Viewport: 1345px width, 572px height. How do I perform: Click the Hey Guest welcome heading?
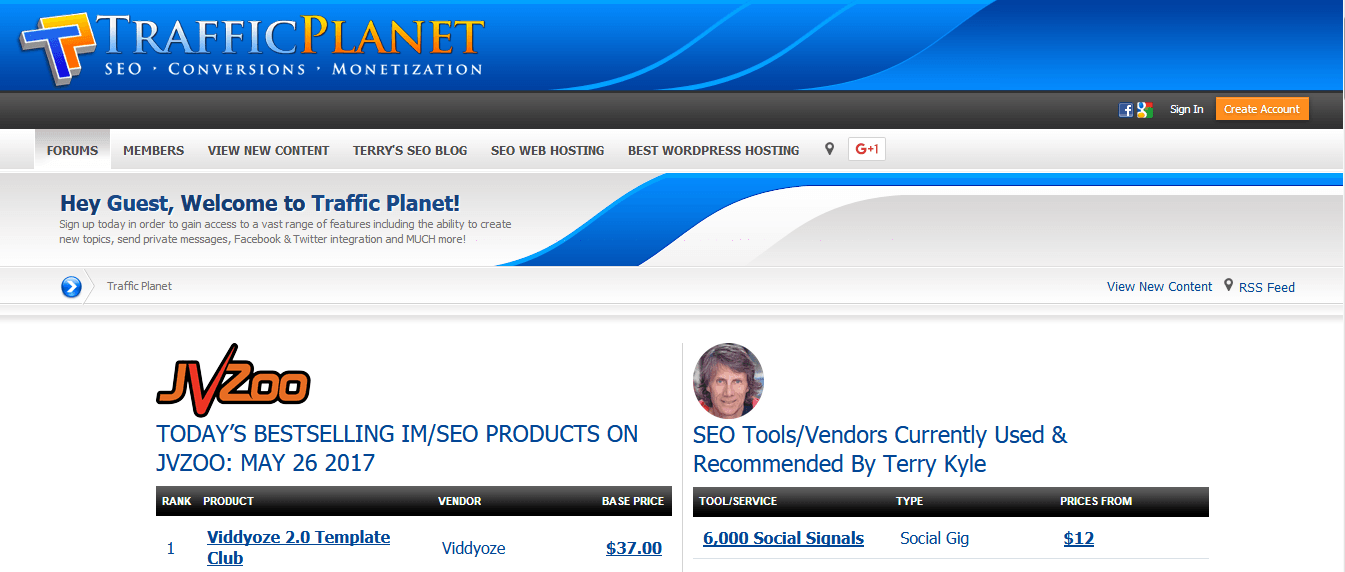pos(260,204)
